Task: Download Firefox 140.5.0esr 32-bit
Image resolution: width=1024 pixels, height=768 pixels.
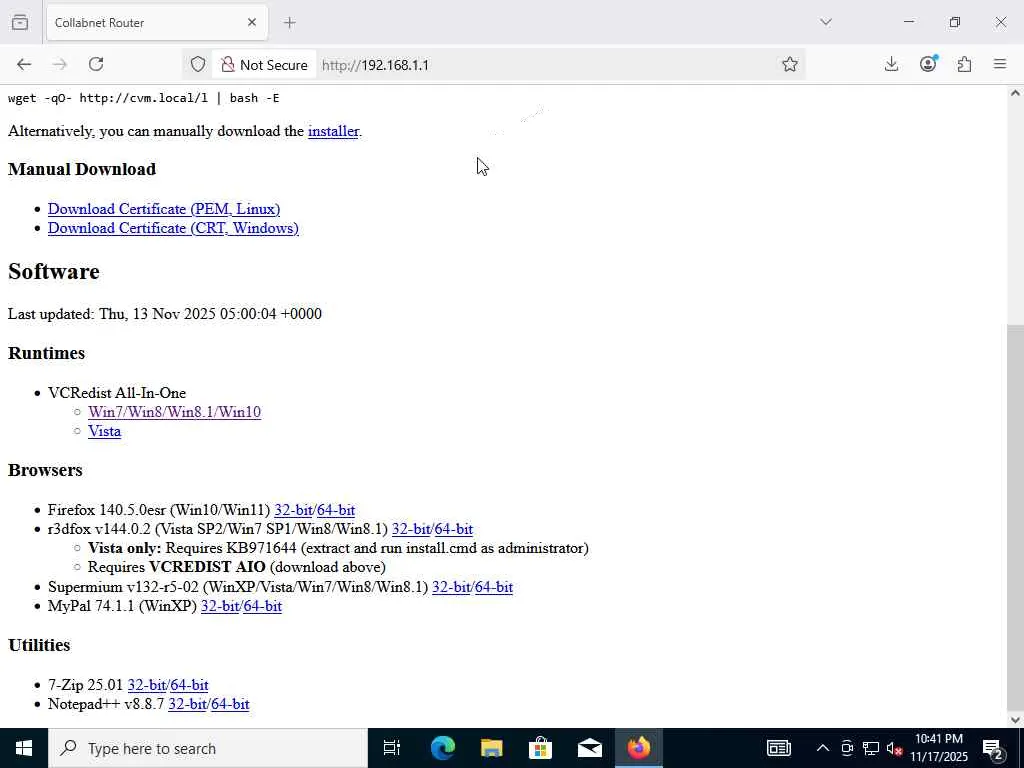Action: pos(293,510)
